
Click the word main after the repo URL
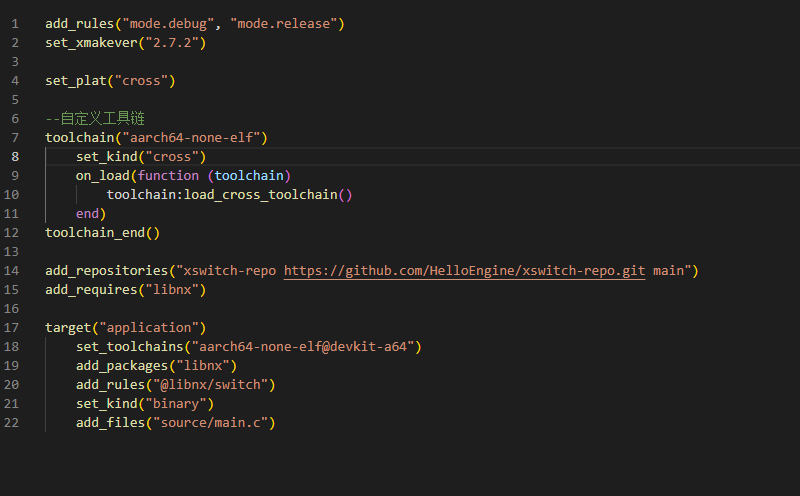tap(668, 270)
